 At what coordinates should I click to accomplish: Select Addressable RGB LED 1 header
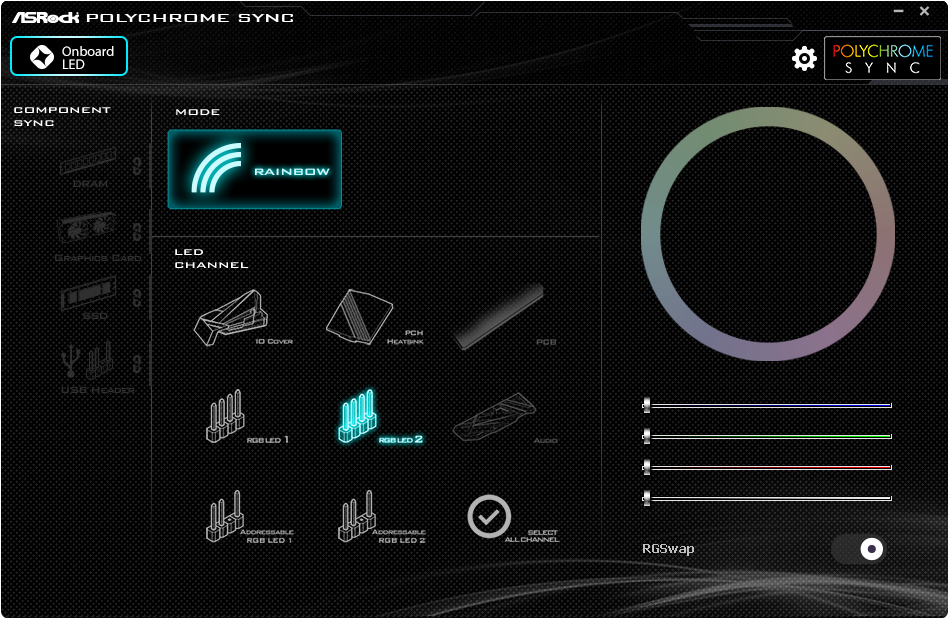pyautogui.click(x=249, y=517)
